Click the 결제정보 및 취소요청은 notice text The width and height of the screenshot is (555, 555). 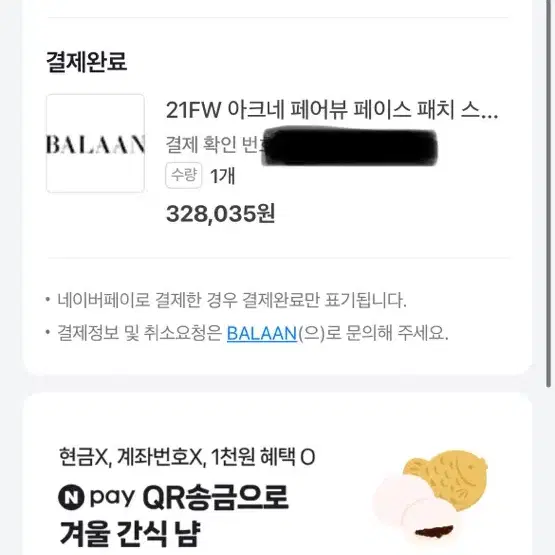(x=140, y=333)
